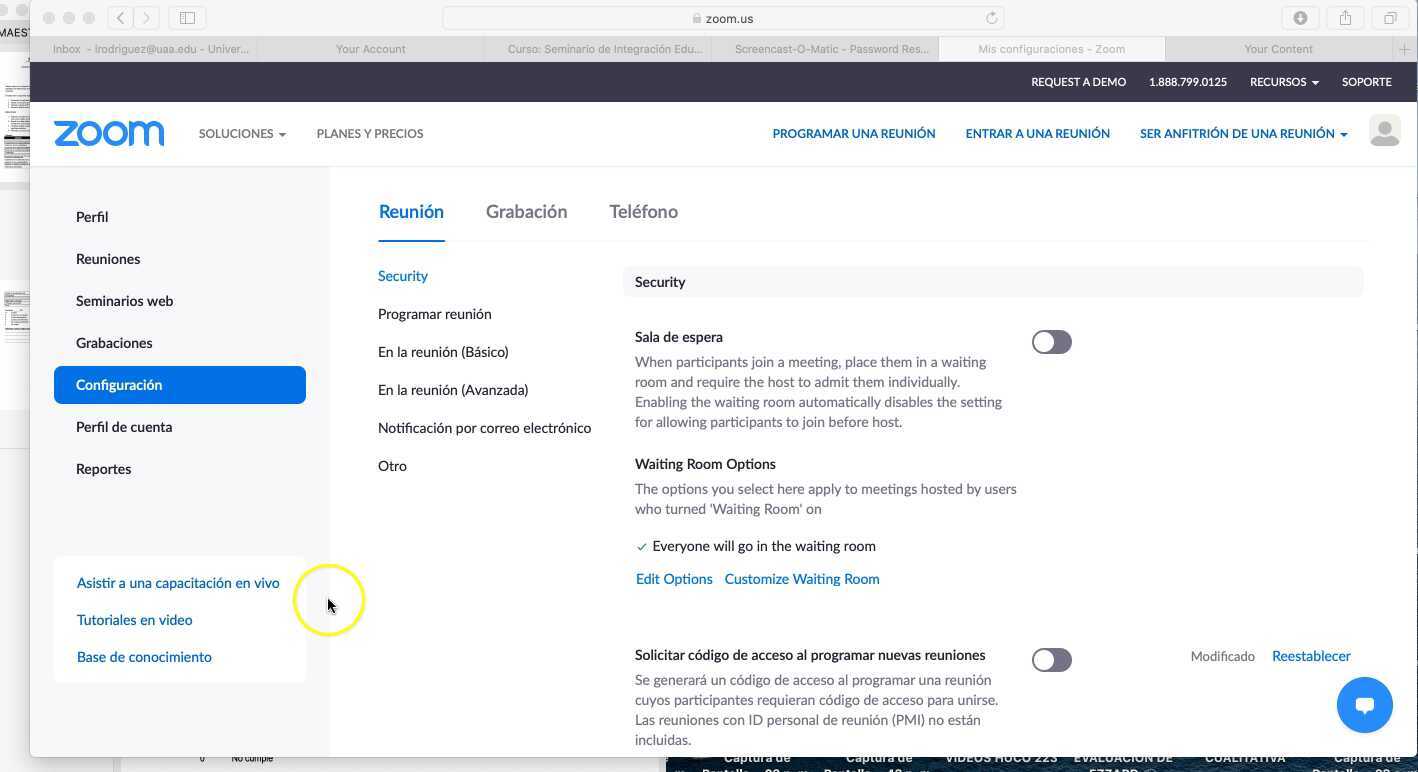The image size is (1418, 772).
Task: Select Configuración in the sidebar
Action: coord(180,385)
